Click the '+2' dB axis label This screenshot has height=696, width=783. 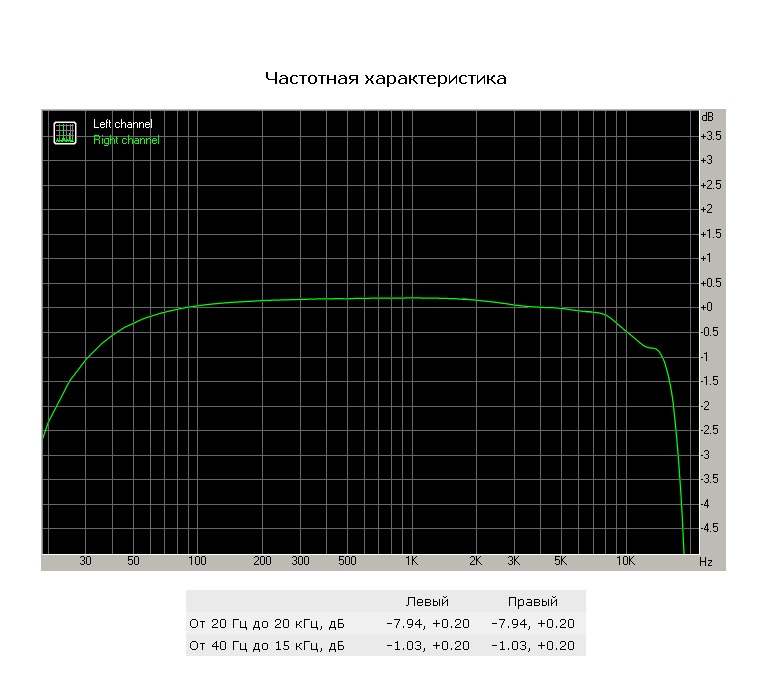click(707, 209)
